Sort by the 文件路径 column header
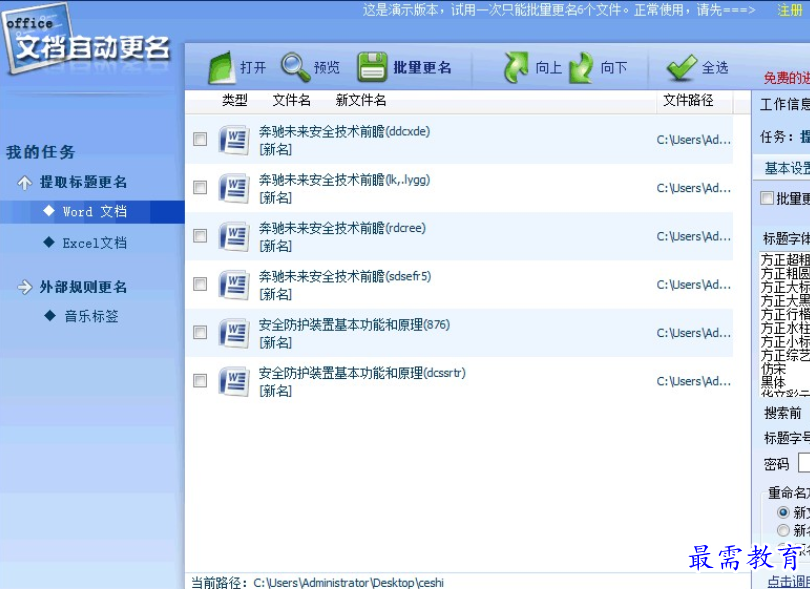 [688, 100]
